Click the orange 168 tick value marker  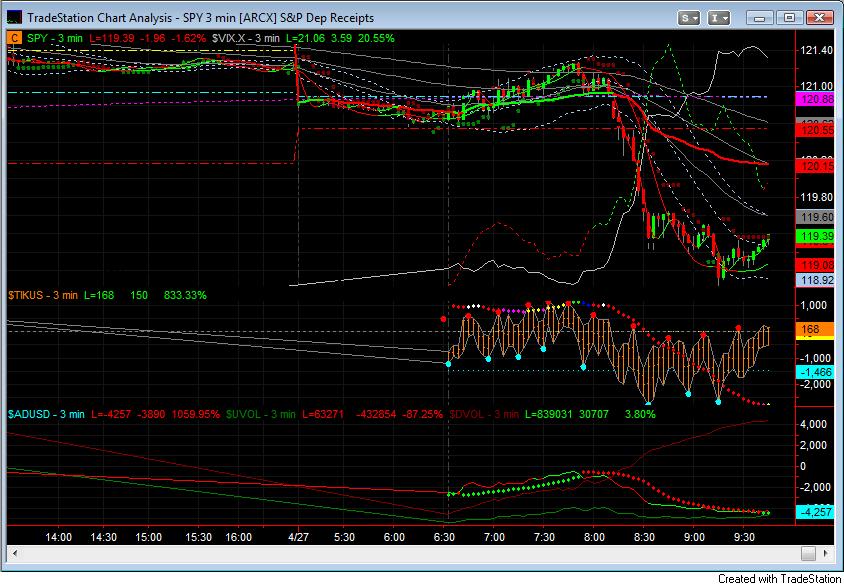[816, 328]
